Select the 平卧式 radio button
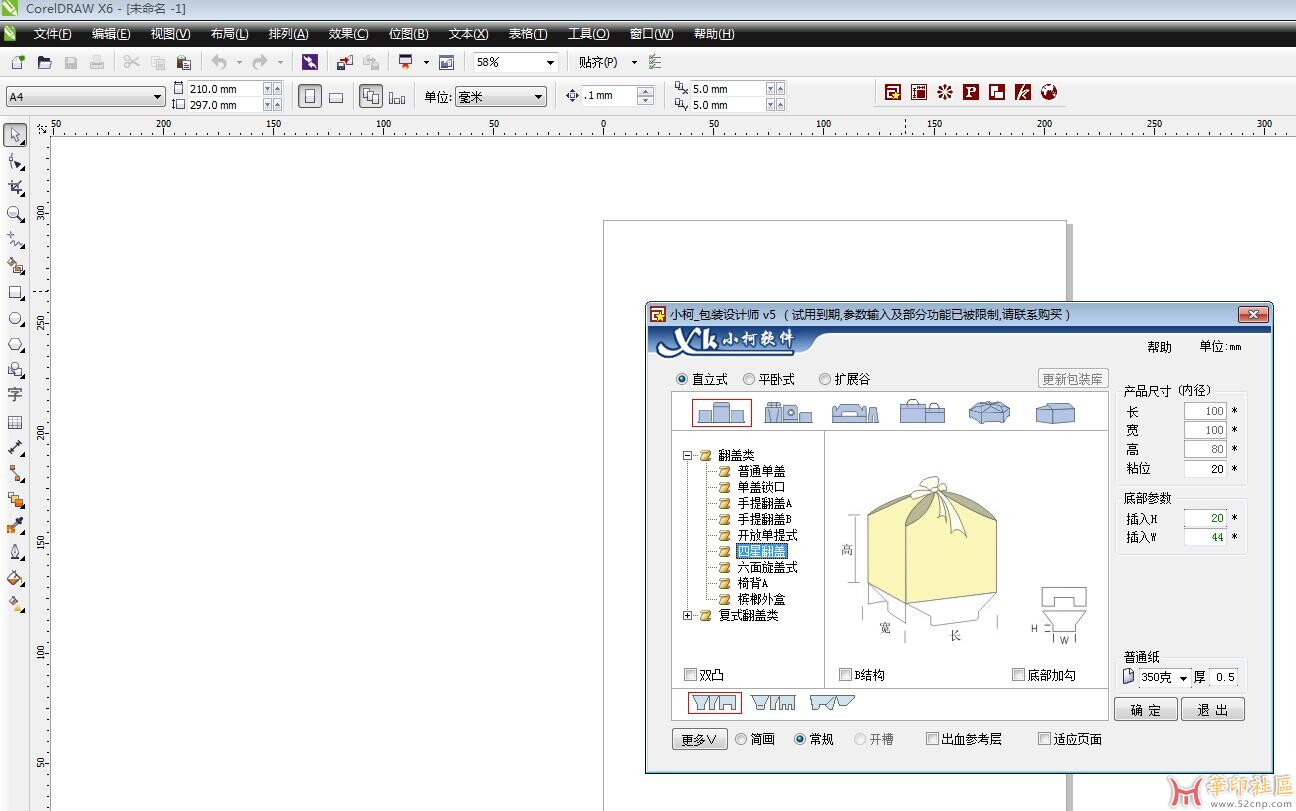This screenshot has width=1296, height=811. click(768, 379)
